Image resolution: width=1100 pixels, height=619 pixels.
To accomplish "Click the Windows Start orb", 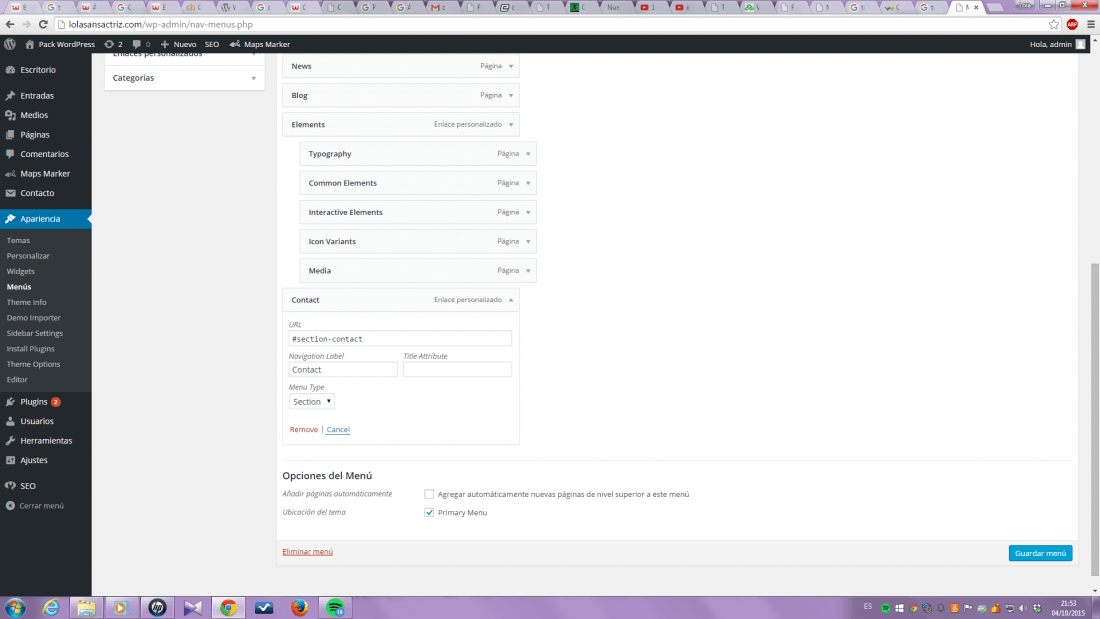I will point(15,608).
